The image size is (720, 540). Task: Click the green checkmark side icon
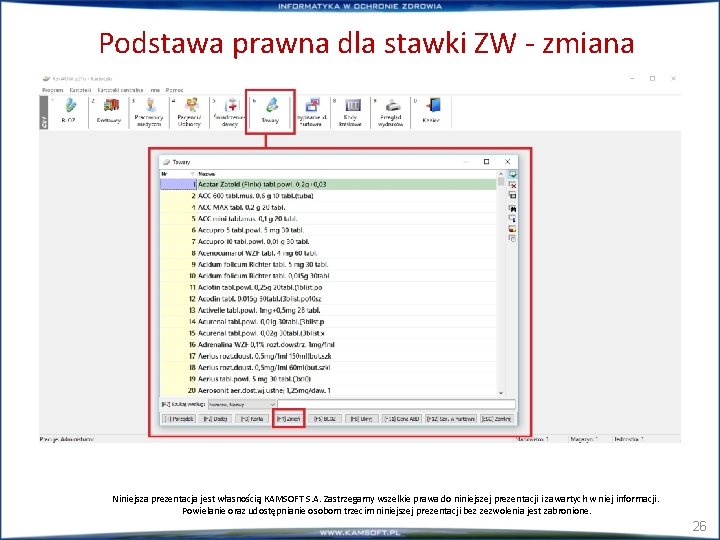pyautogui.click(x=512, y=175)
